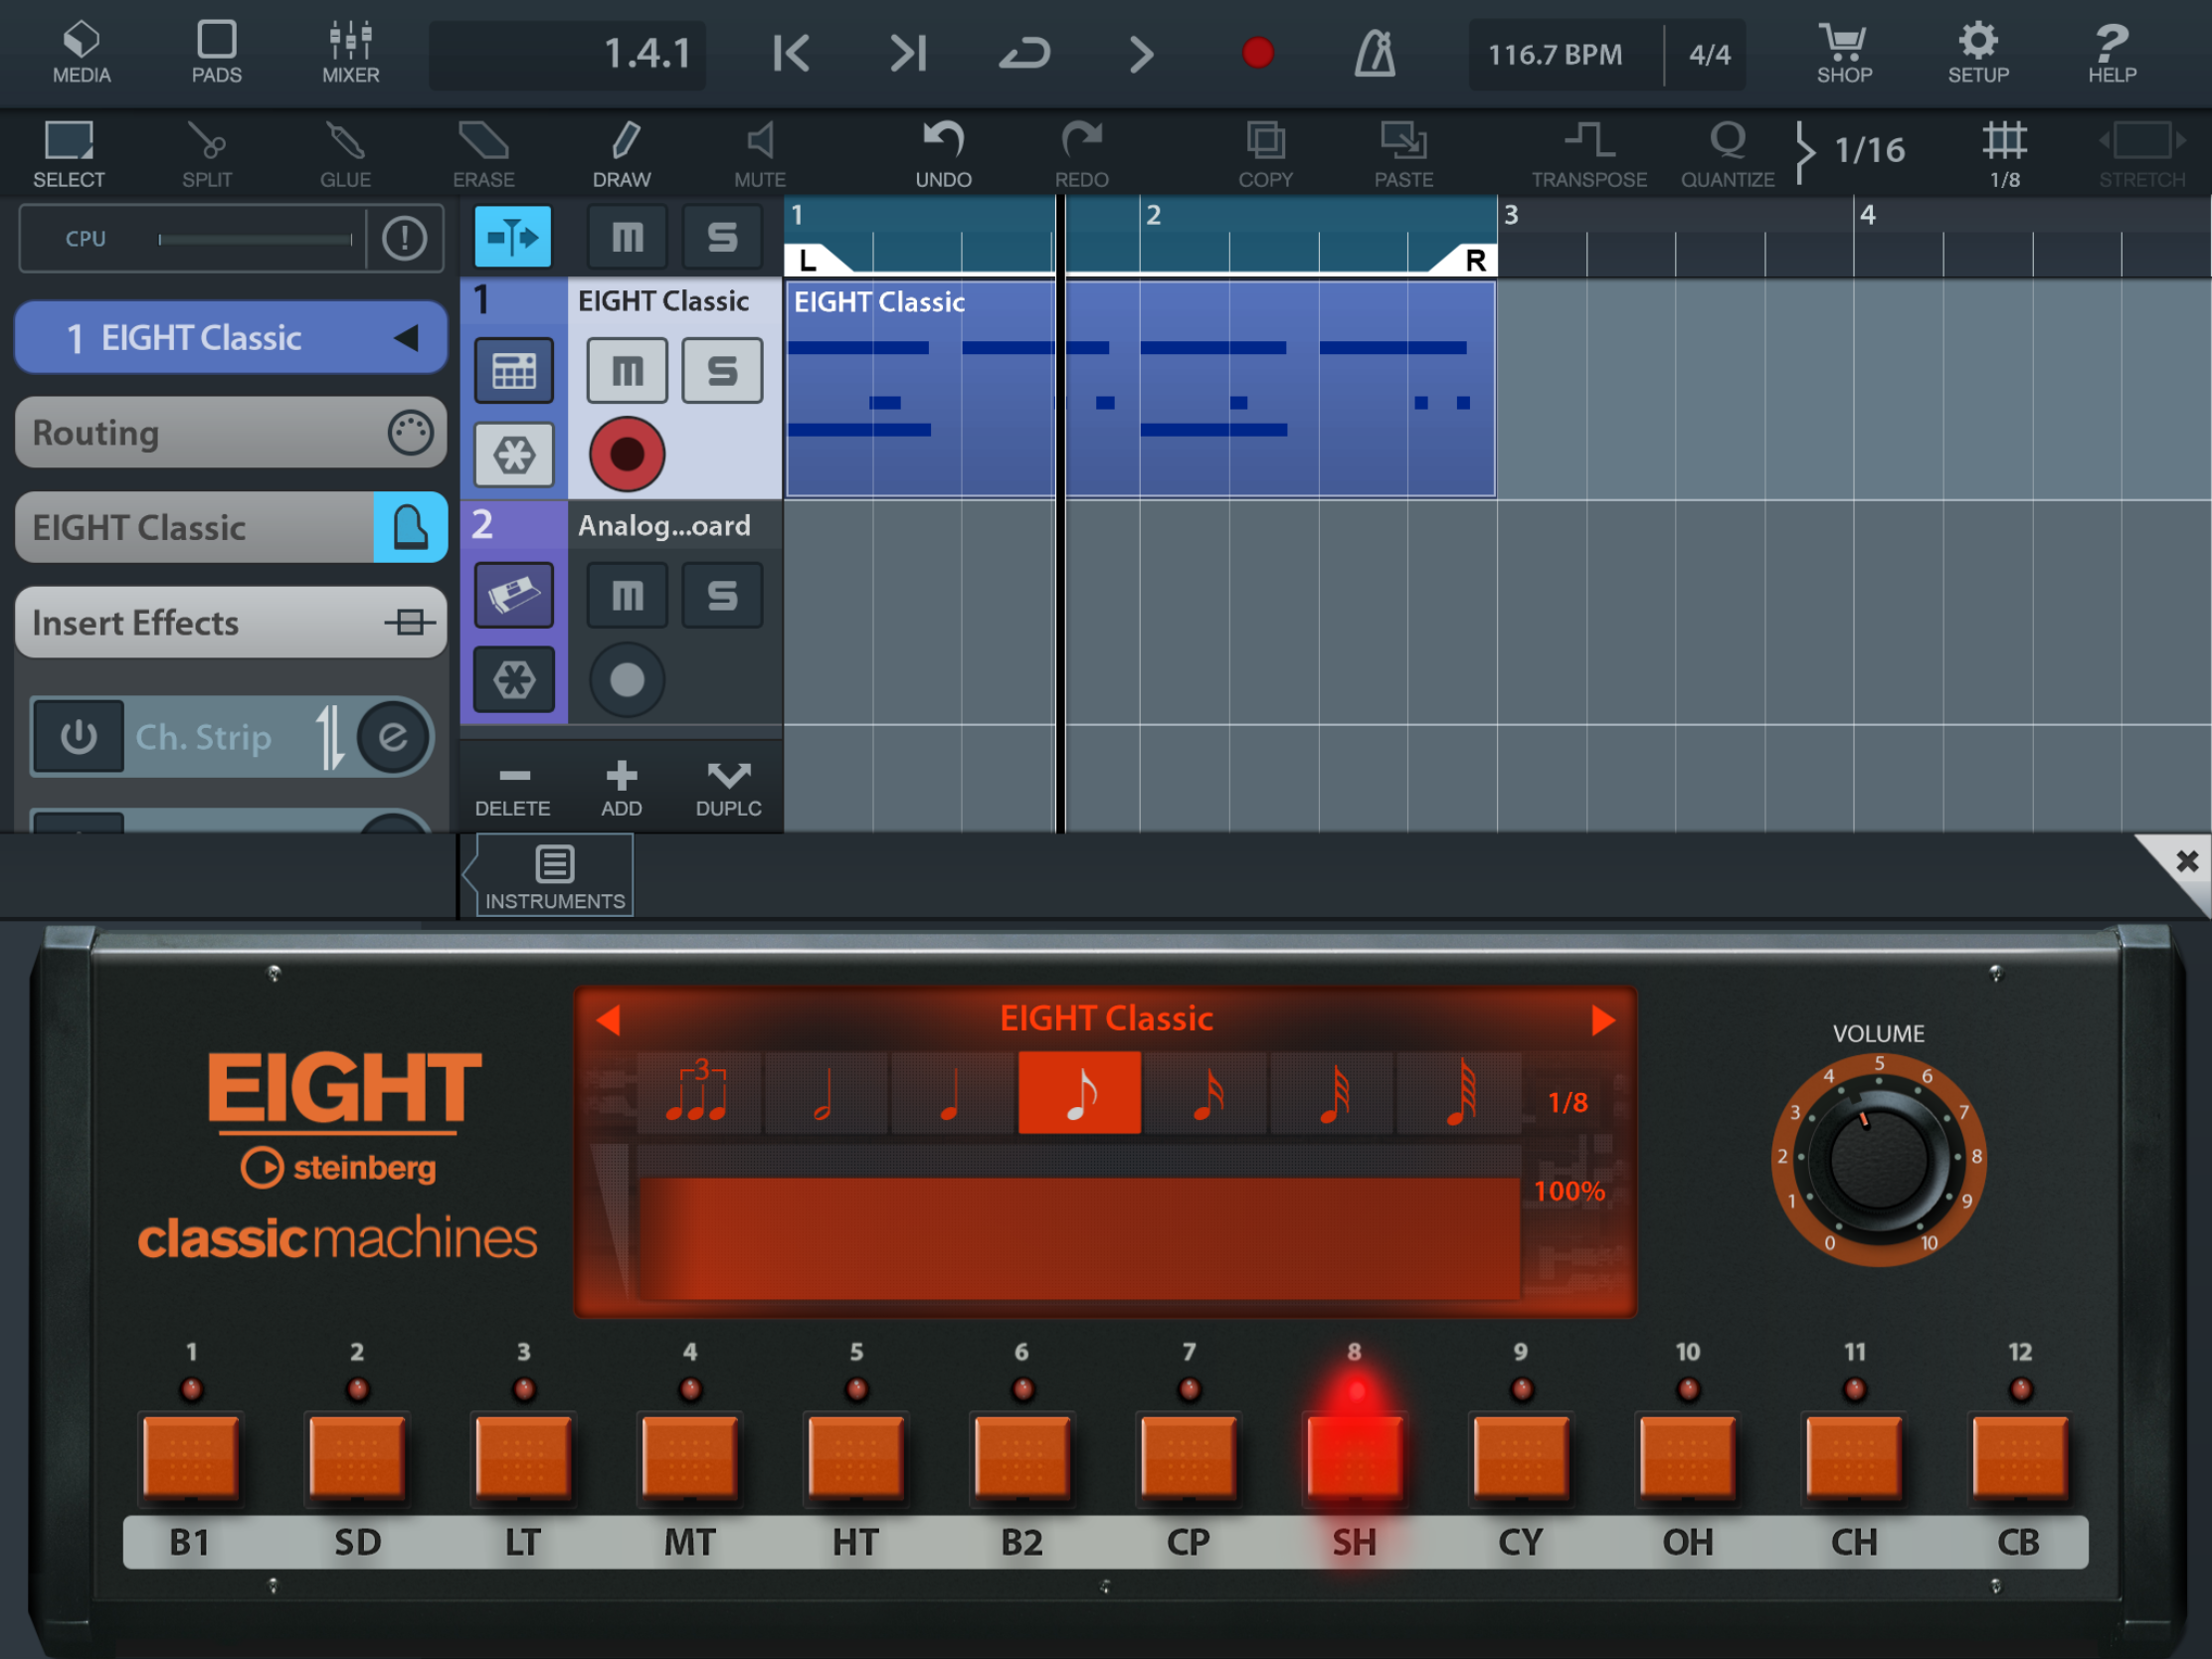Screen dimensions: 2212x1659
Task: Open the Media browser
Action: (x=81, y=53)
